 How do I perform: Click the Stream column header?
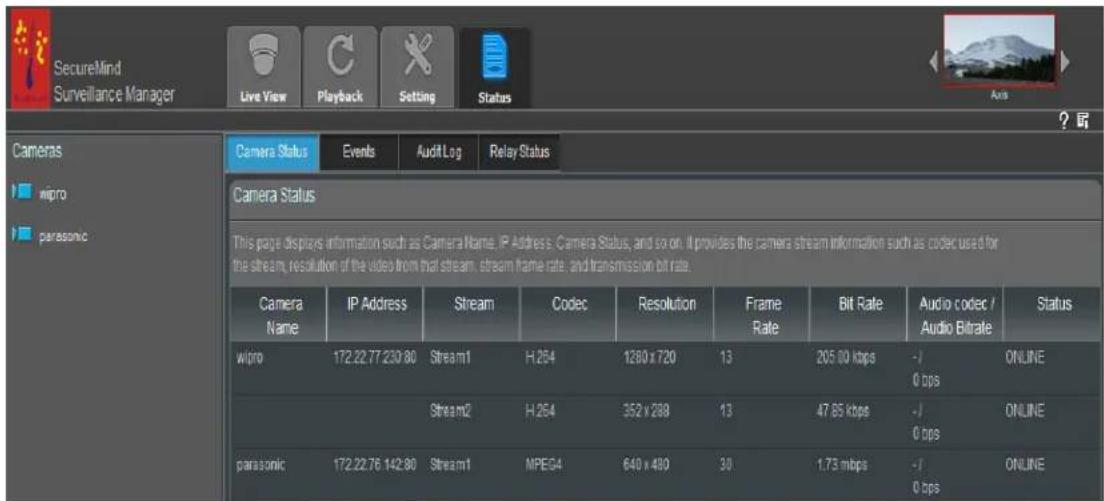(x=472, y=316)
